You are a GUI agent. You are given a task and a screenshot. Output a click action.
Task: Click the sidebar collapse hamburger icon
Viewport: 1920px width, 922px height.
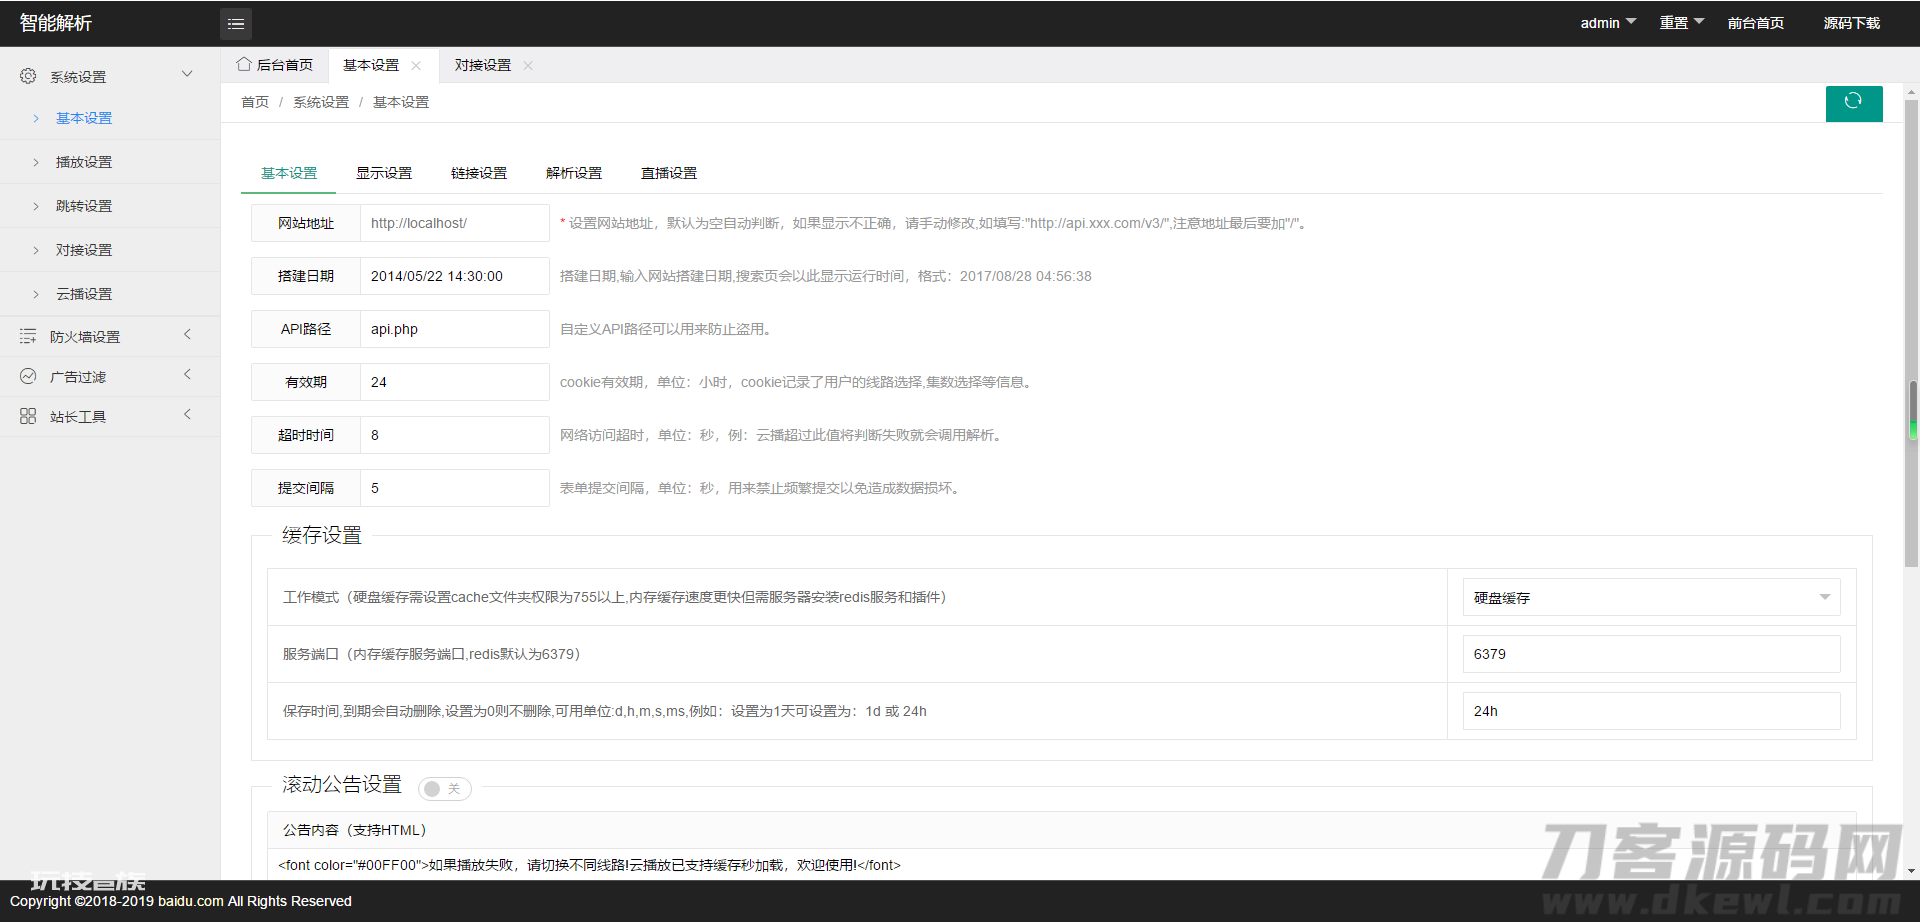pyautogui.click(x=236, y=24)
